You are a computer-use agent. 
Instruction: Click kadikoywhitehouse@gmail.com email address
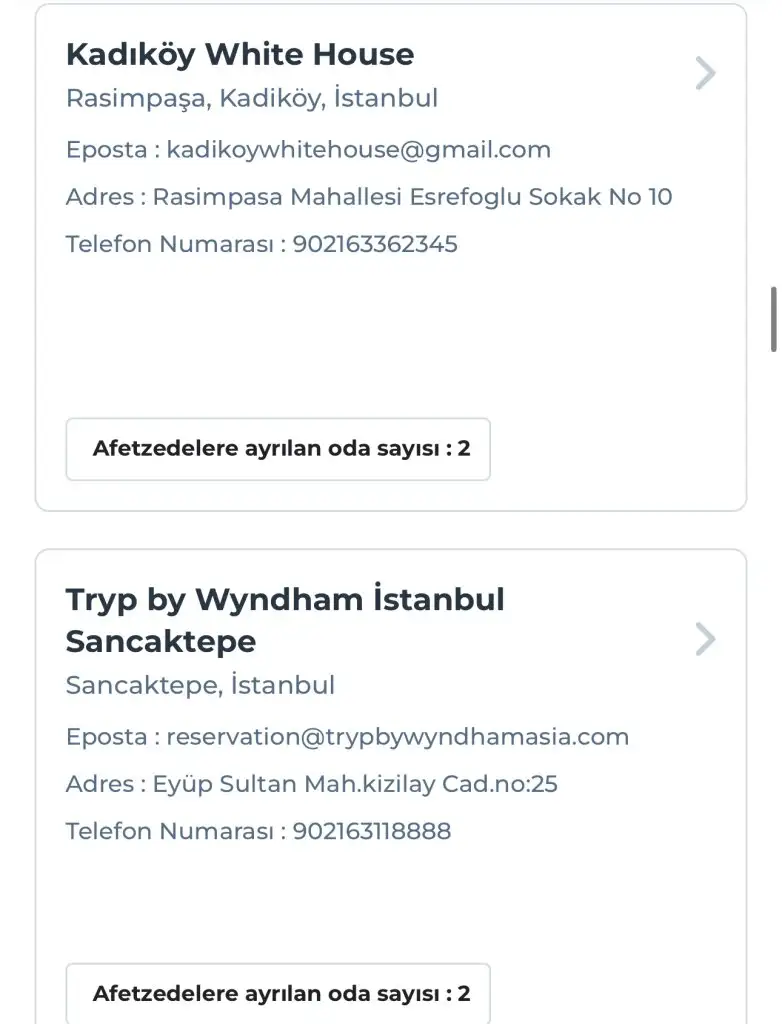click(x=358, y=150)
